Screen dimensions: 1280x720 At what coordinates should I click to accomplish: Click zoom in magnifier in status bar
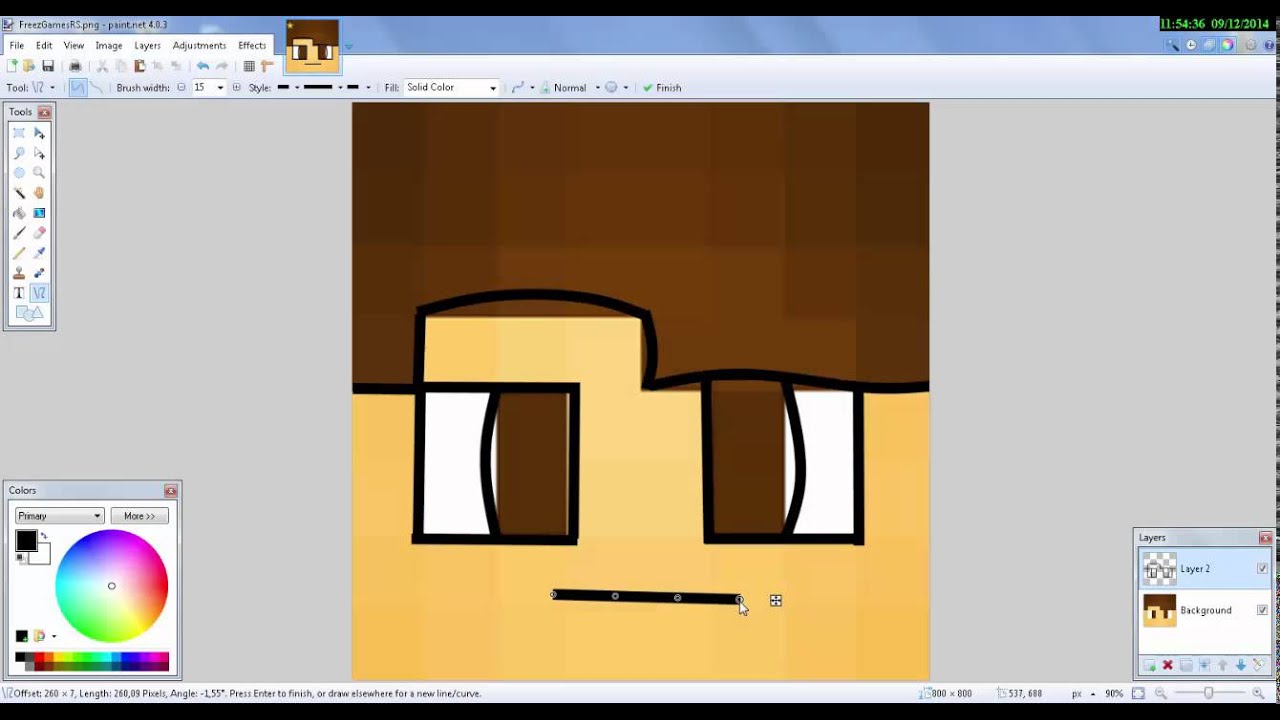1258,693
